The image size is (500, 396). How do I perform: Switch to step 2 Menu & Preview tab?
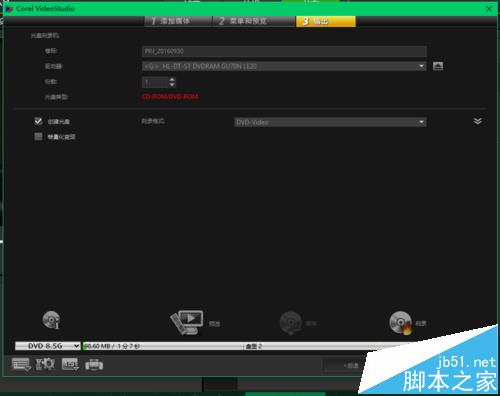pyautogui.click(x=254, y=21)
